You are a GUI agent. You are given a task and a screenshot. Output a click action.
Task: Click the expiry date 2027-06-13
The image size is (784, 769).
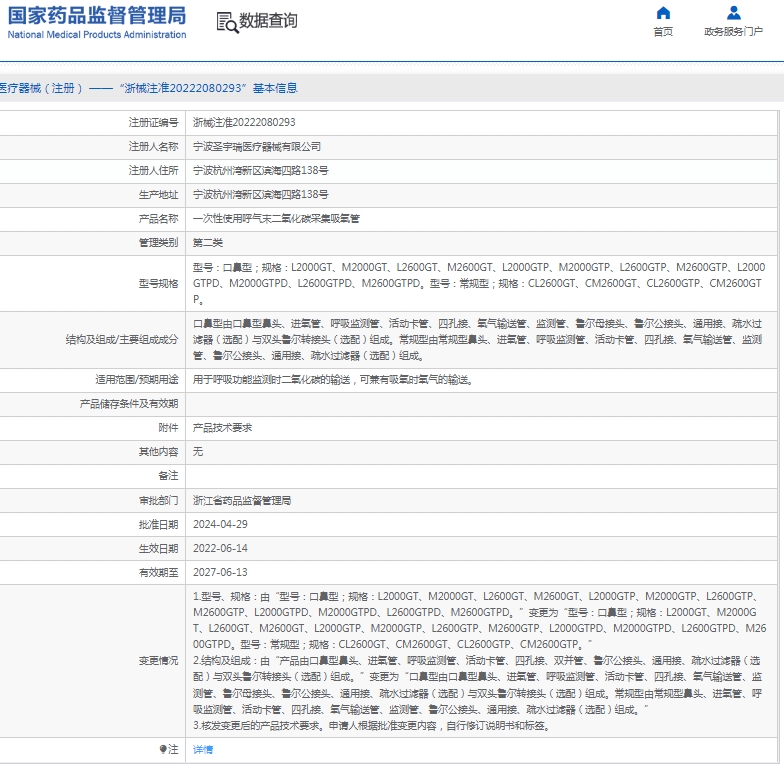tap(220, 572)
